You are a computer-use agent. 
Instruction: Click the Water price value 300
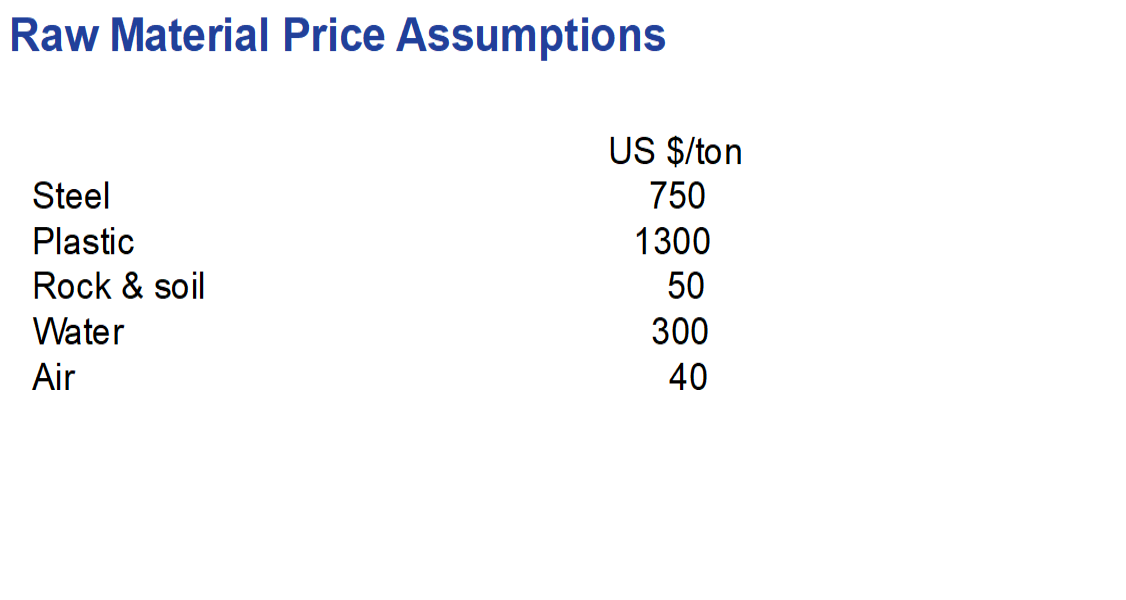coord(680,332)
